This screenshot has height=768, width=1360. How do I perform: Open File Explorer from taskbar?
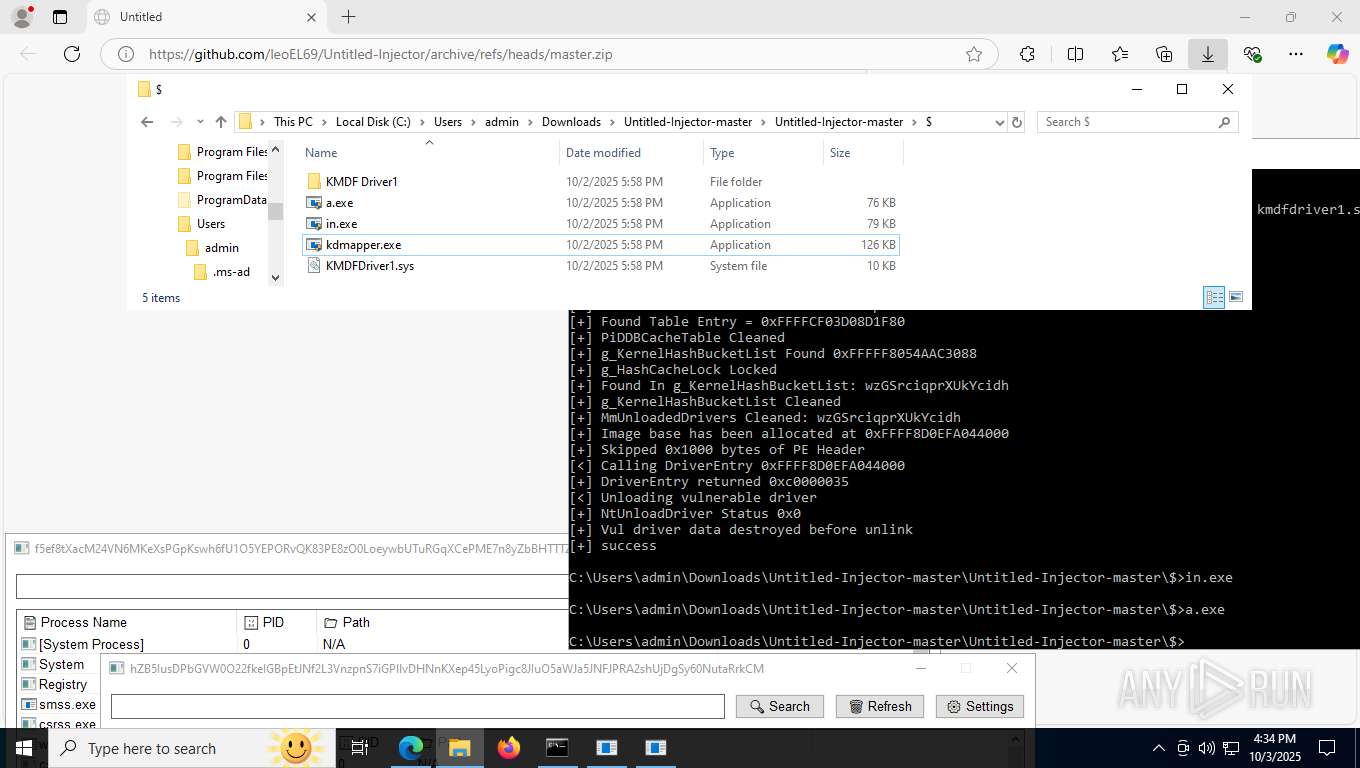click(459, 748)
